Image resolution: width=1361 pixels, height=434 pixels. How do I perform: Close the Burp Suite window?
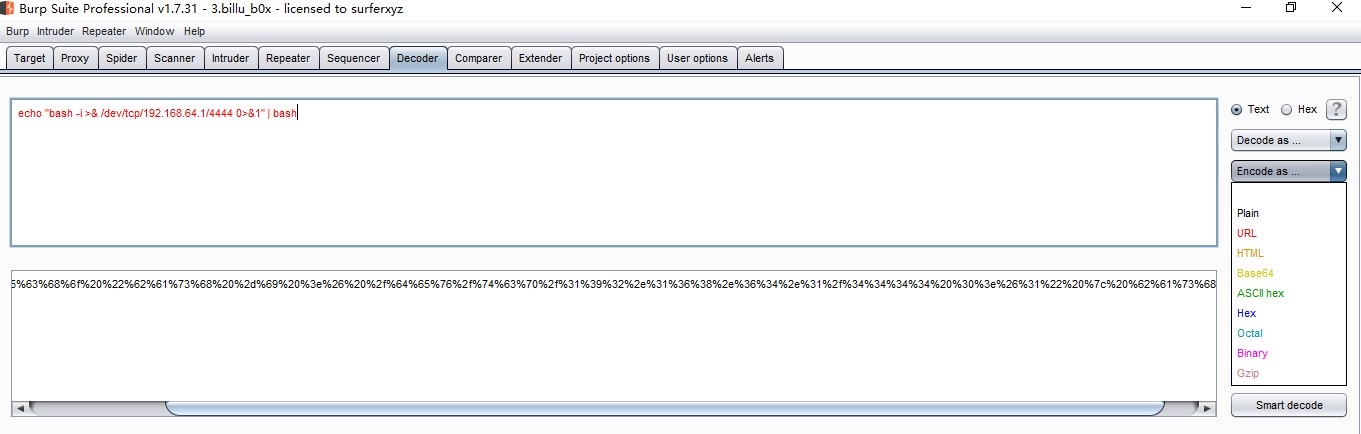click(1338, 8)
